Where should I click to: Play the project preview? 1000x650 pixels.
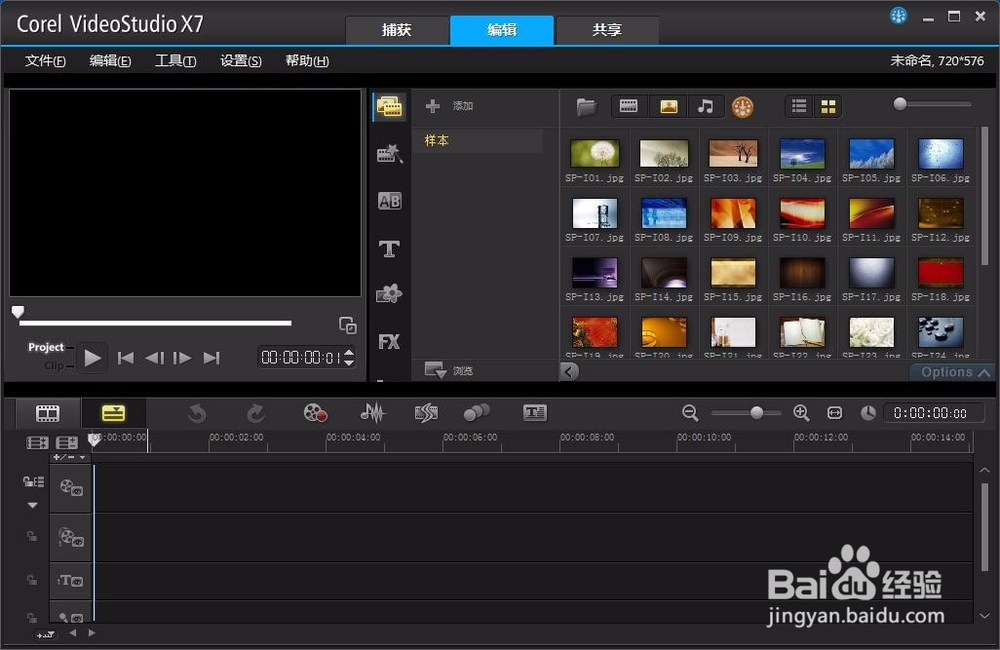tap(92, 358)
